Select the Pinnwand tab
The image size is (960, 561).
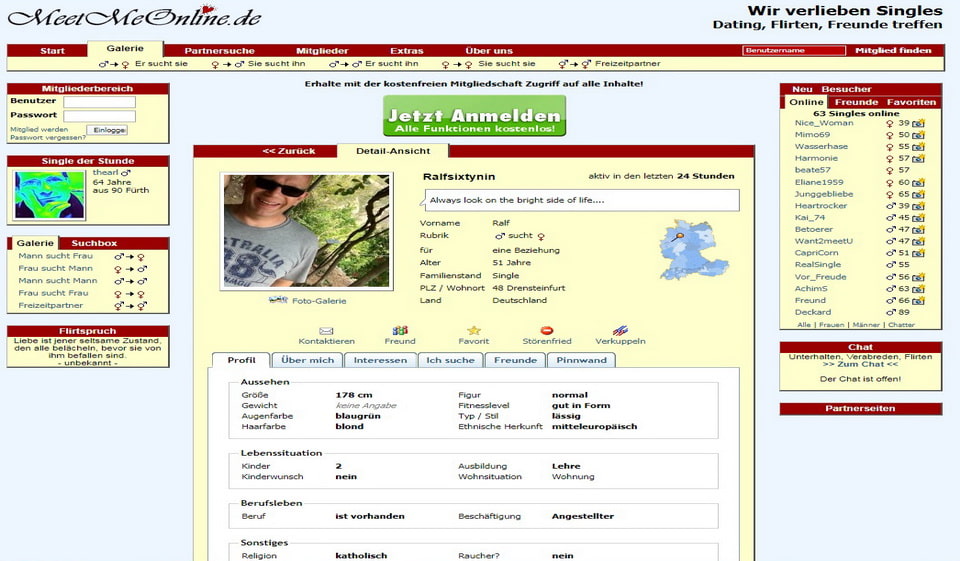click(581, 360)
